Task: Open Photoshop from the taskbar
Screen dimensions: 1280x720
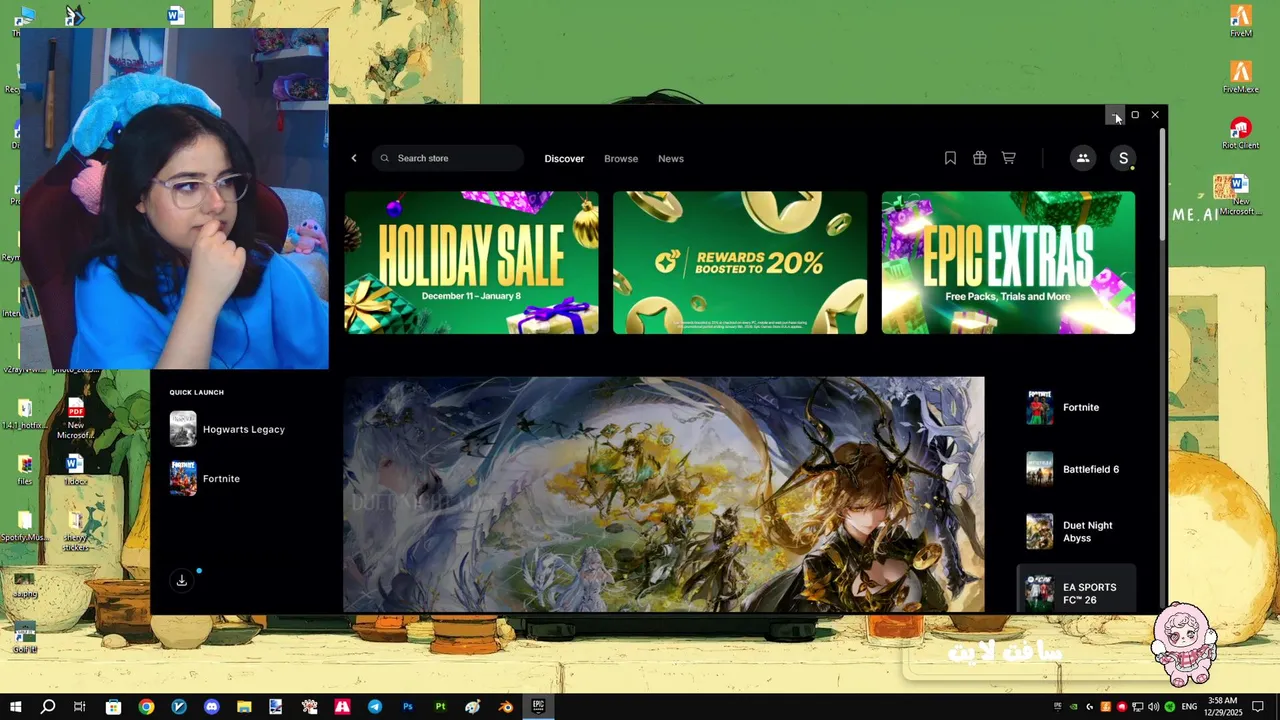Action: [x=408, y=706]
